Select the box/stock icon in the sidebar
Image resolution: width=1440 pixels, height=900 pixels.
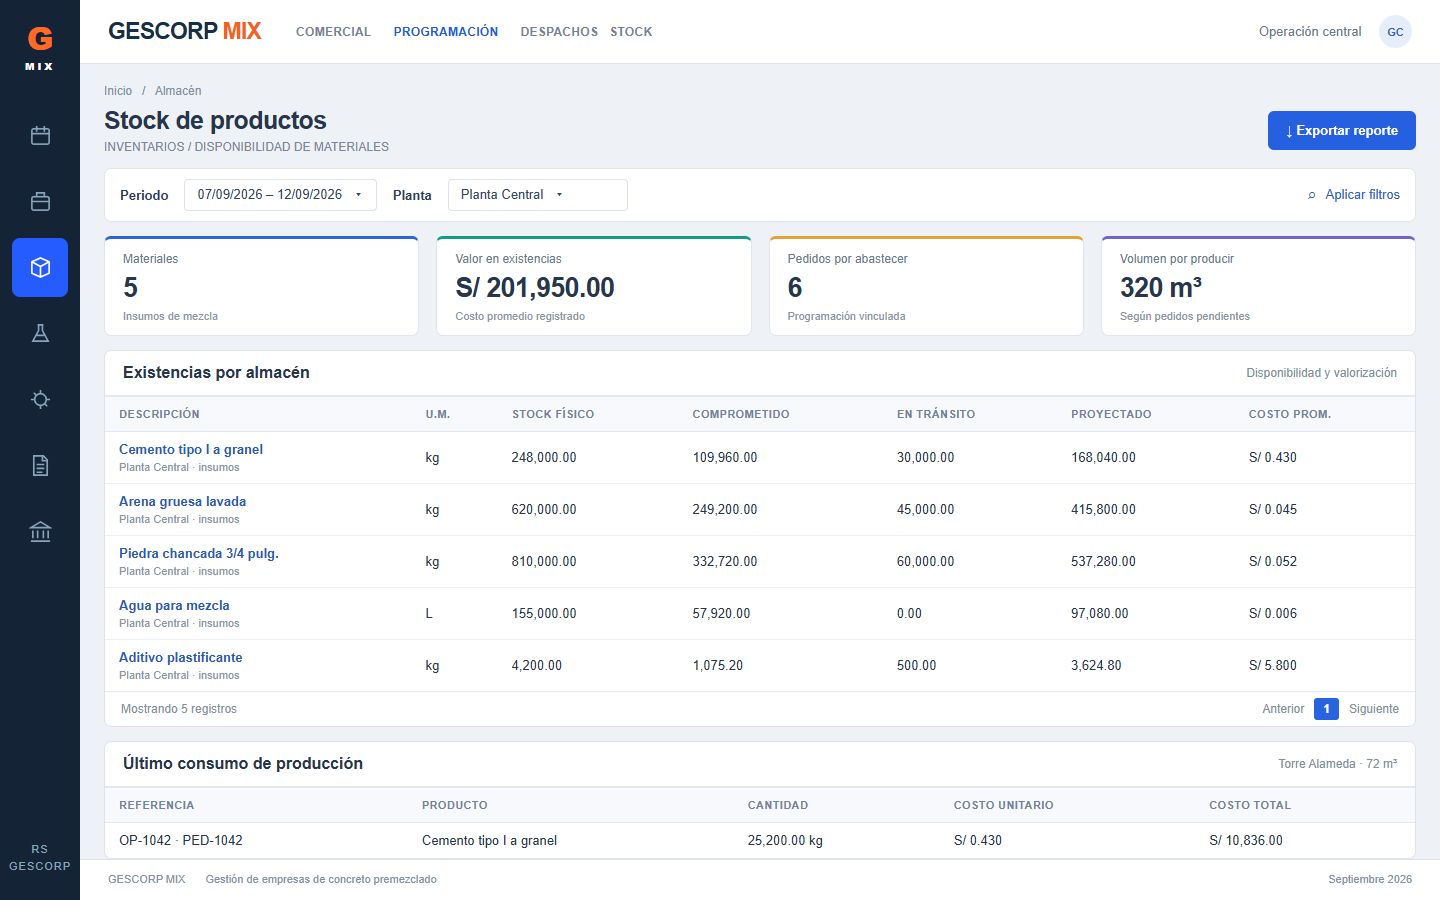pyautogui.click(x=40, y=267)
